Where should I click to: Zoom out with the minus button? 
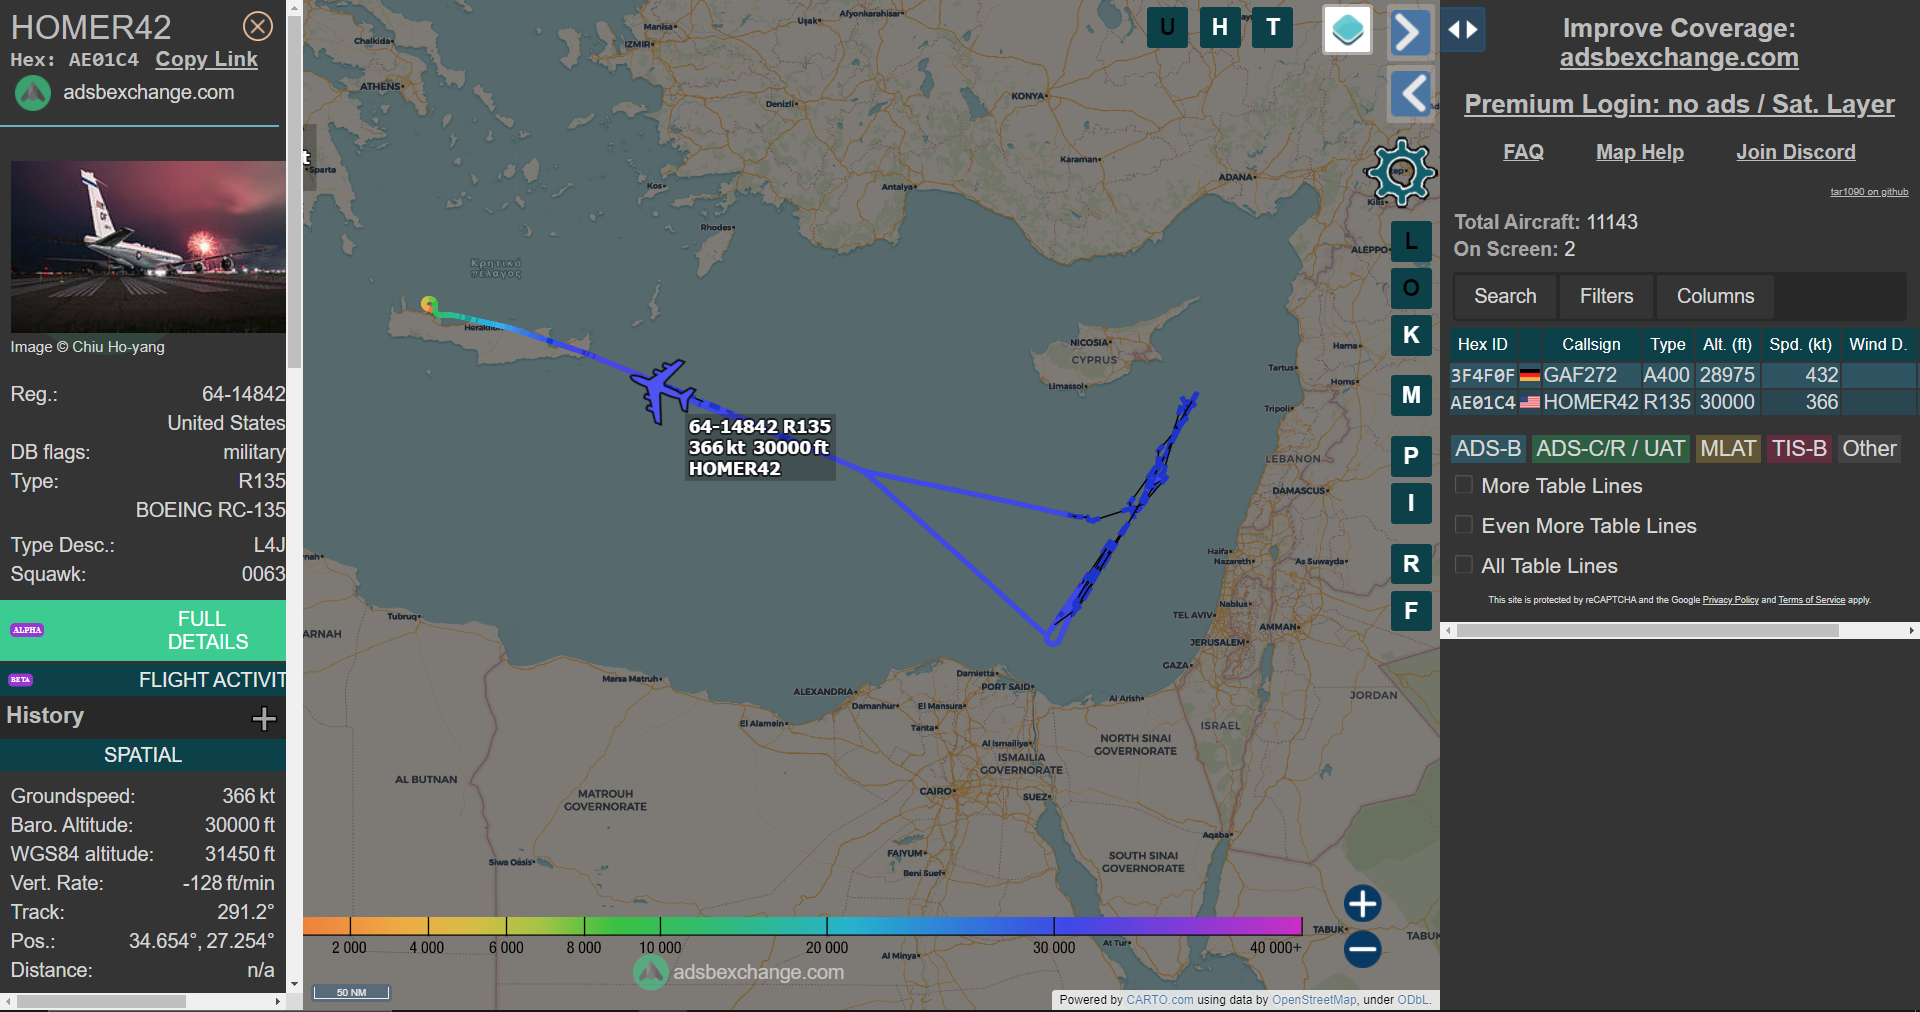pyautogui.click(x=1362, y=949)
